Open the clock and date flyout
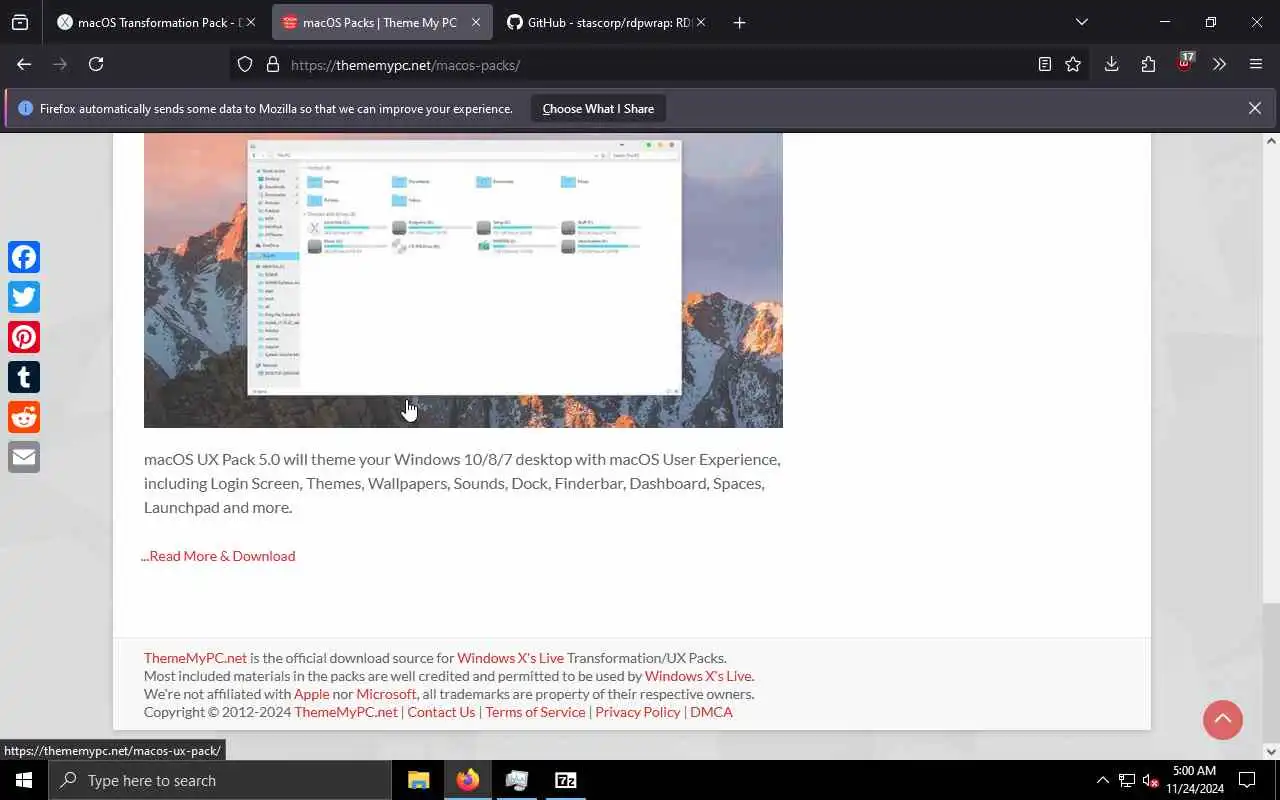This screenshot has height=800, width=1280. pyautogui.click(x=1195, y=780)
